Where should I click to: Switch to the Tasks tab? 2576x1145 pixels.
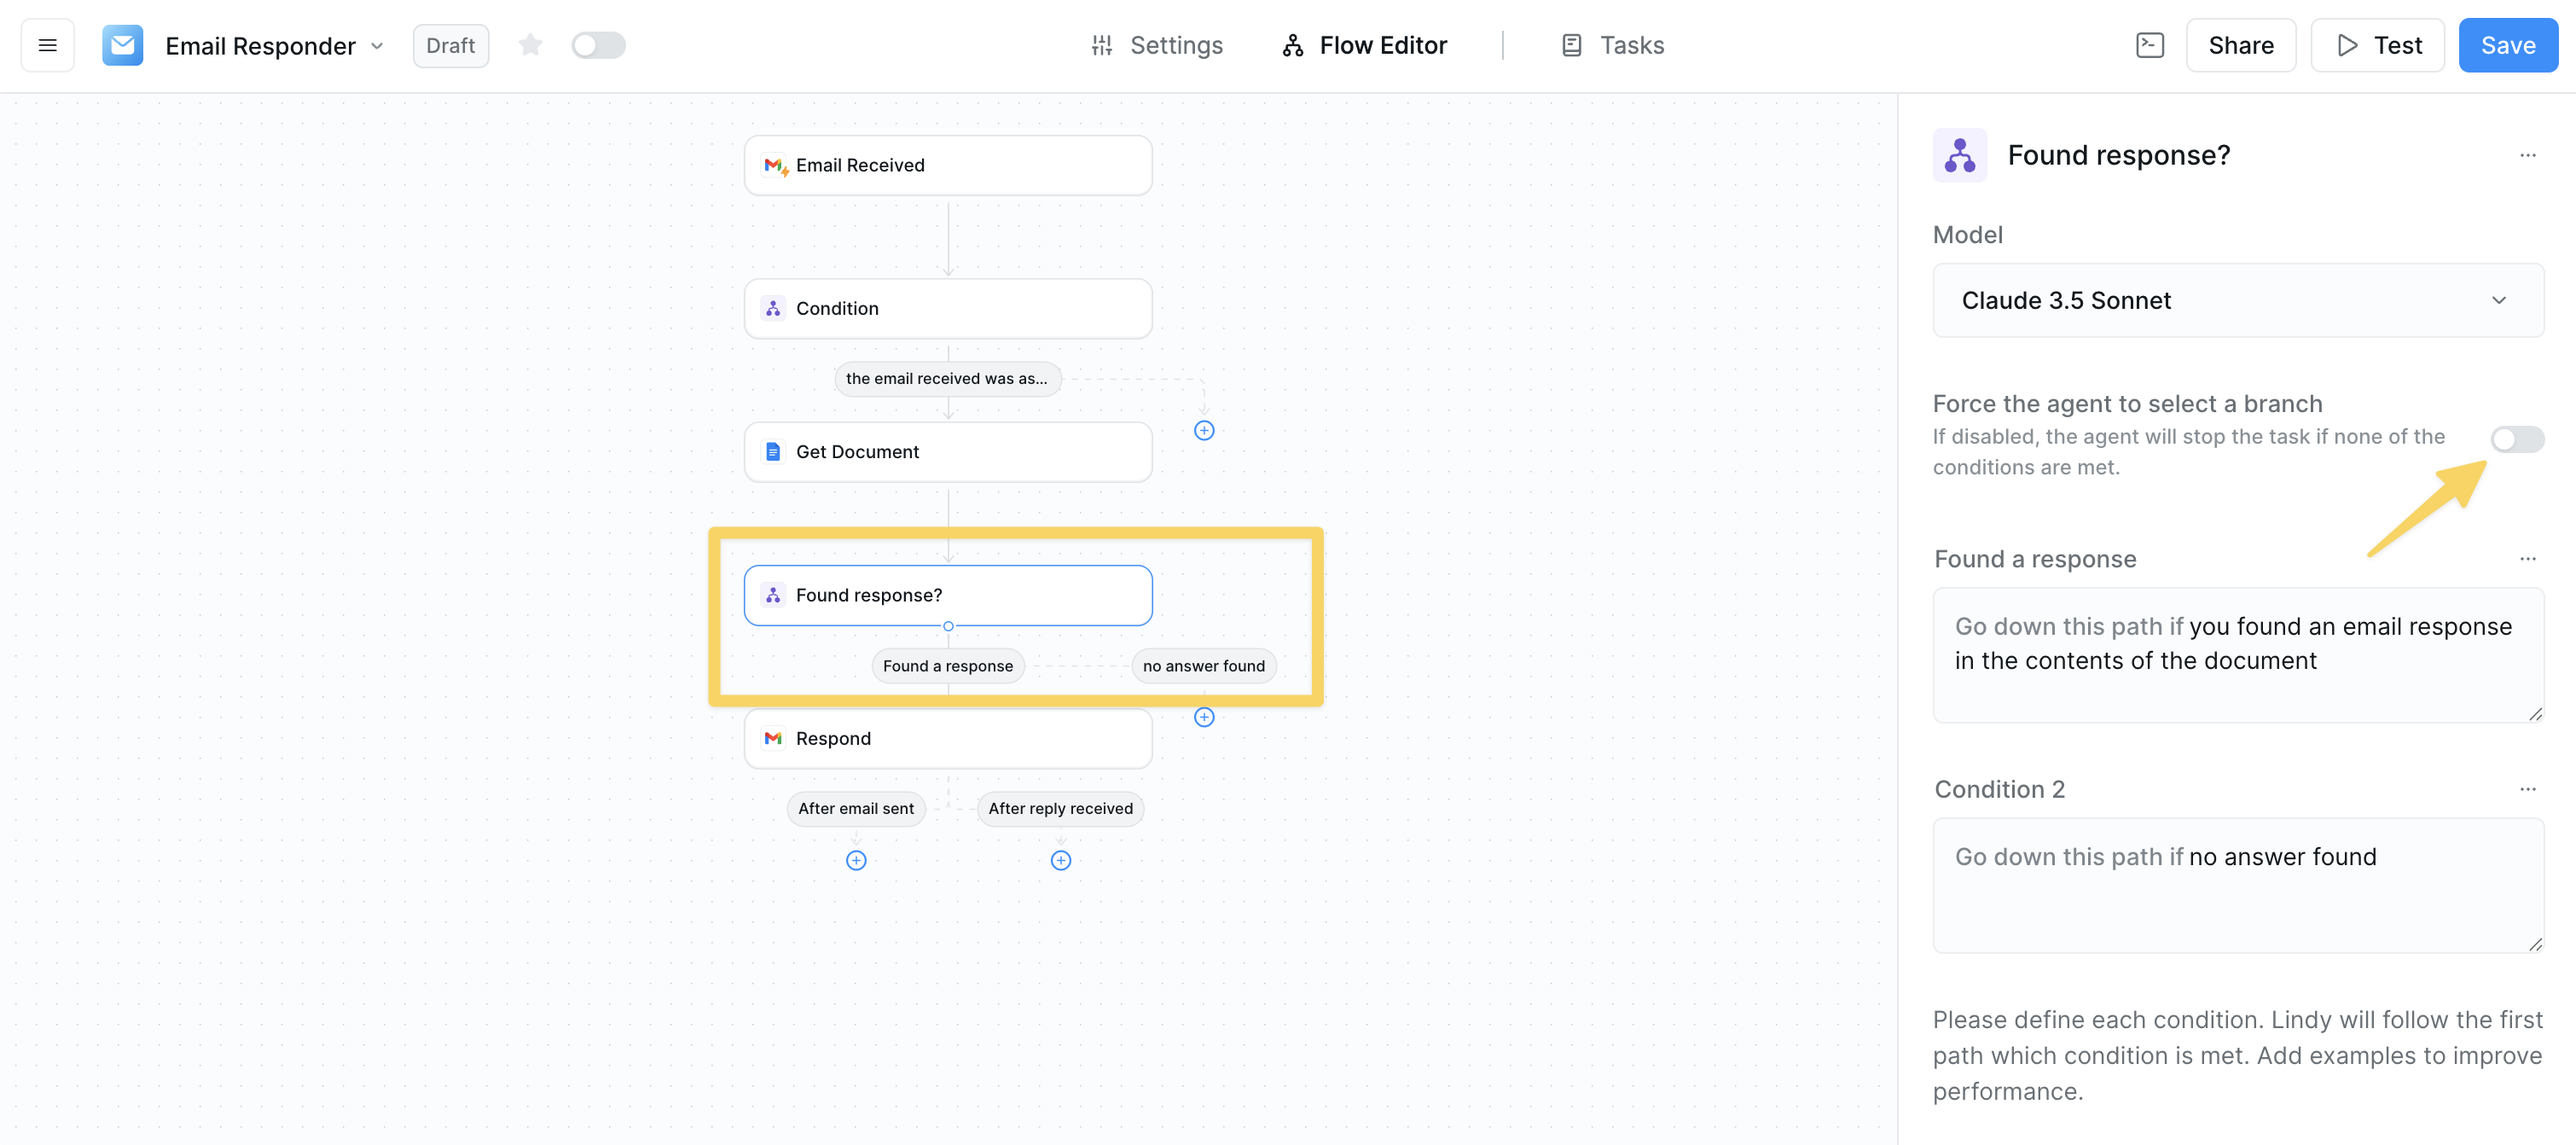[1611, 45]
